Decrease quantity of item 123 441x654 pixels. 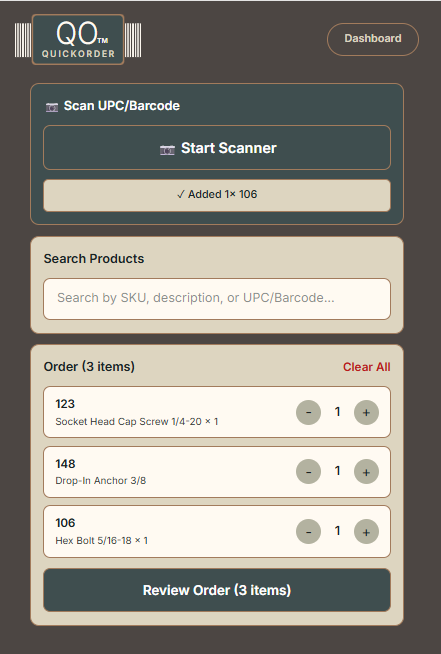[308, 413]
